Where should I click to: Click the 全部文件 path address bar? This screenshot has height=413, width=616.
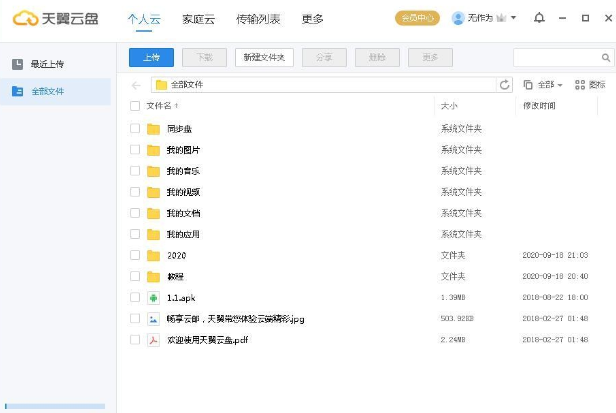(323, 84)
